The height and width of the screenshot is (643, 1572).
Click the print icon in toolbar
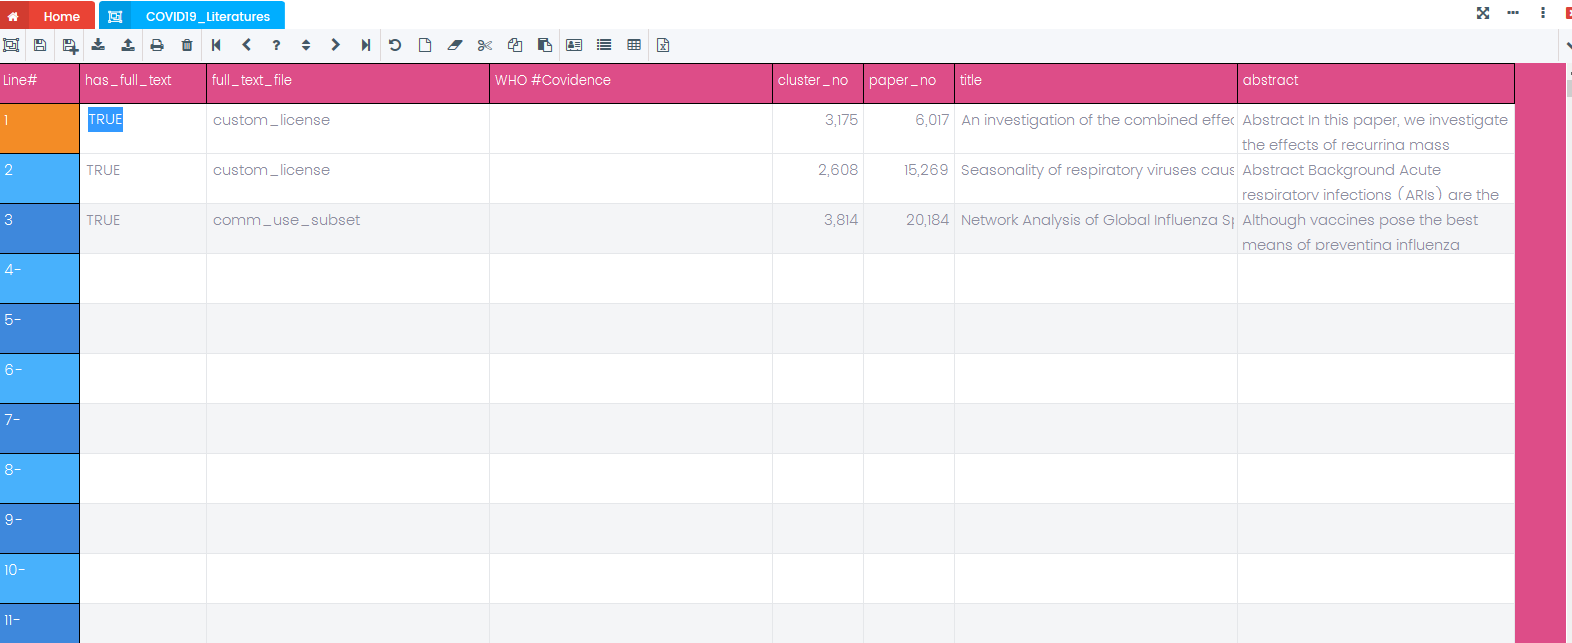coord(157,45)
